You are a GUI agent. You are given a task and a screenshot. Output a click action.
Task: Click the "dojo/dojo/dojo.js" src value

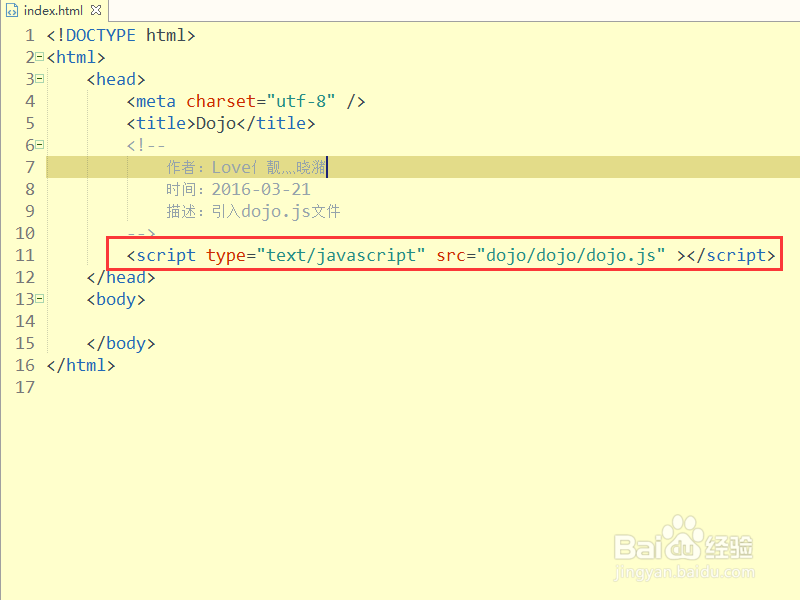click(570, 255)
